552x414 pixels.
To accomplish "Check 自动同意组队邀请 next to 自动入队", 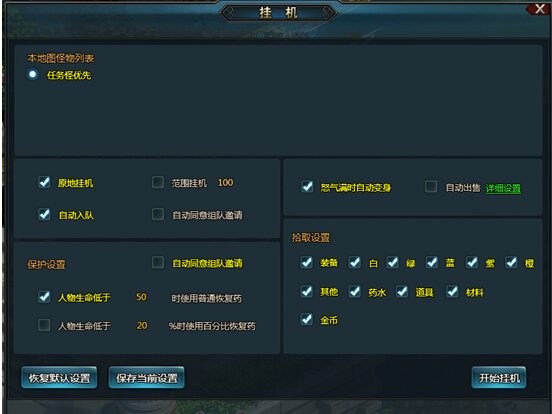I will coord(158,214).
